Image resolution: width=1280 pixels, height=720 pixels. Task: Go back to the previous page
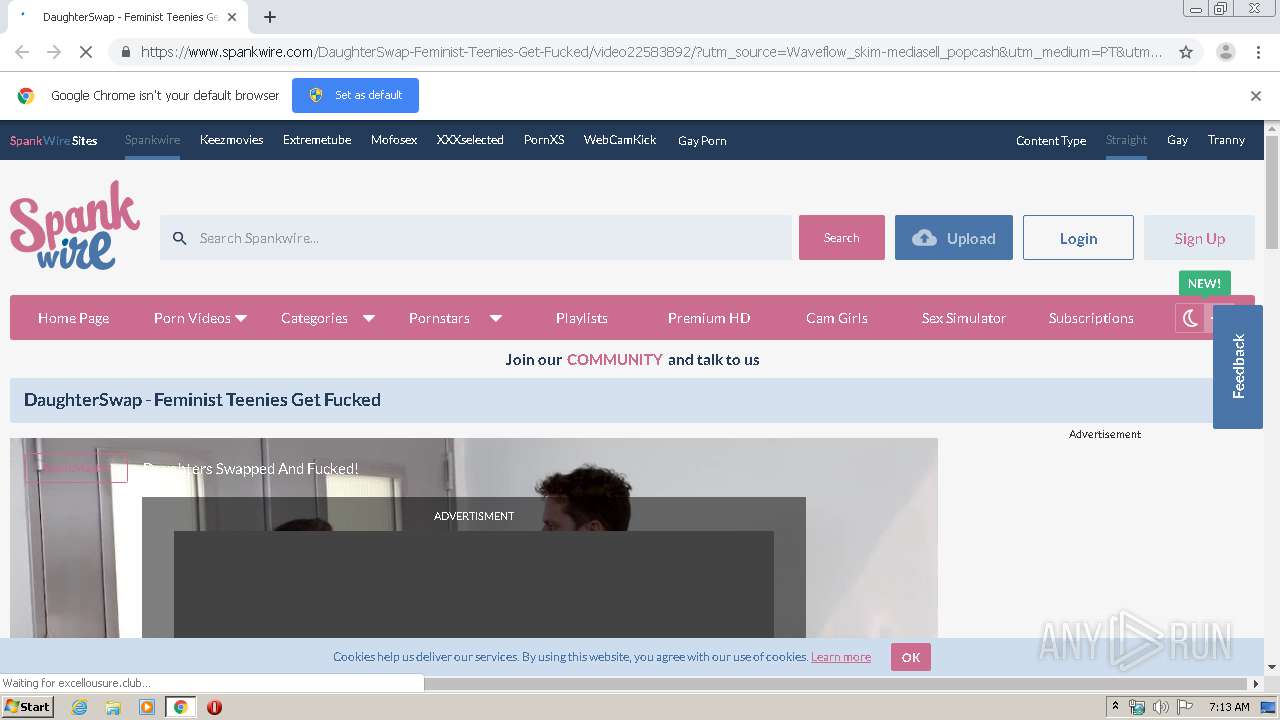(x=22, y=52)
